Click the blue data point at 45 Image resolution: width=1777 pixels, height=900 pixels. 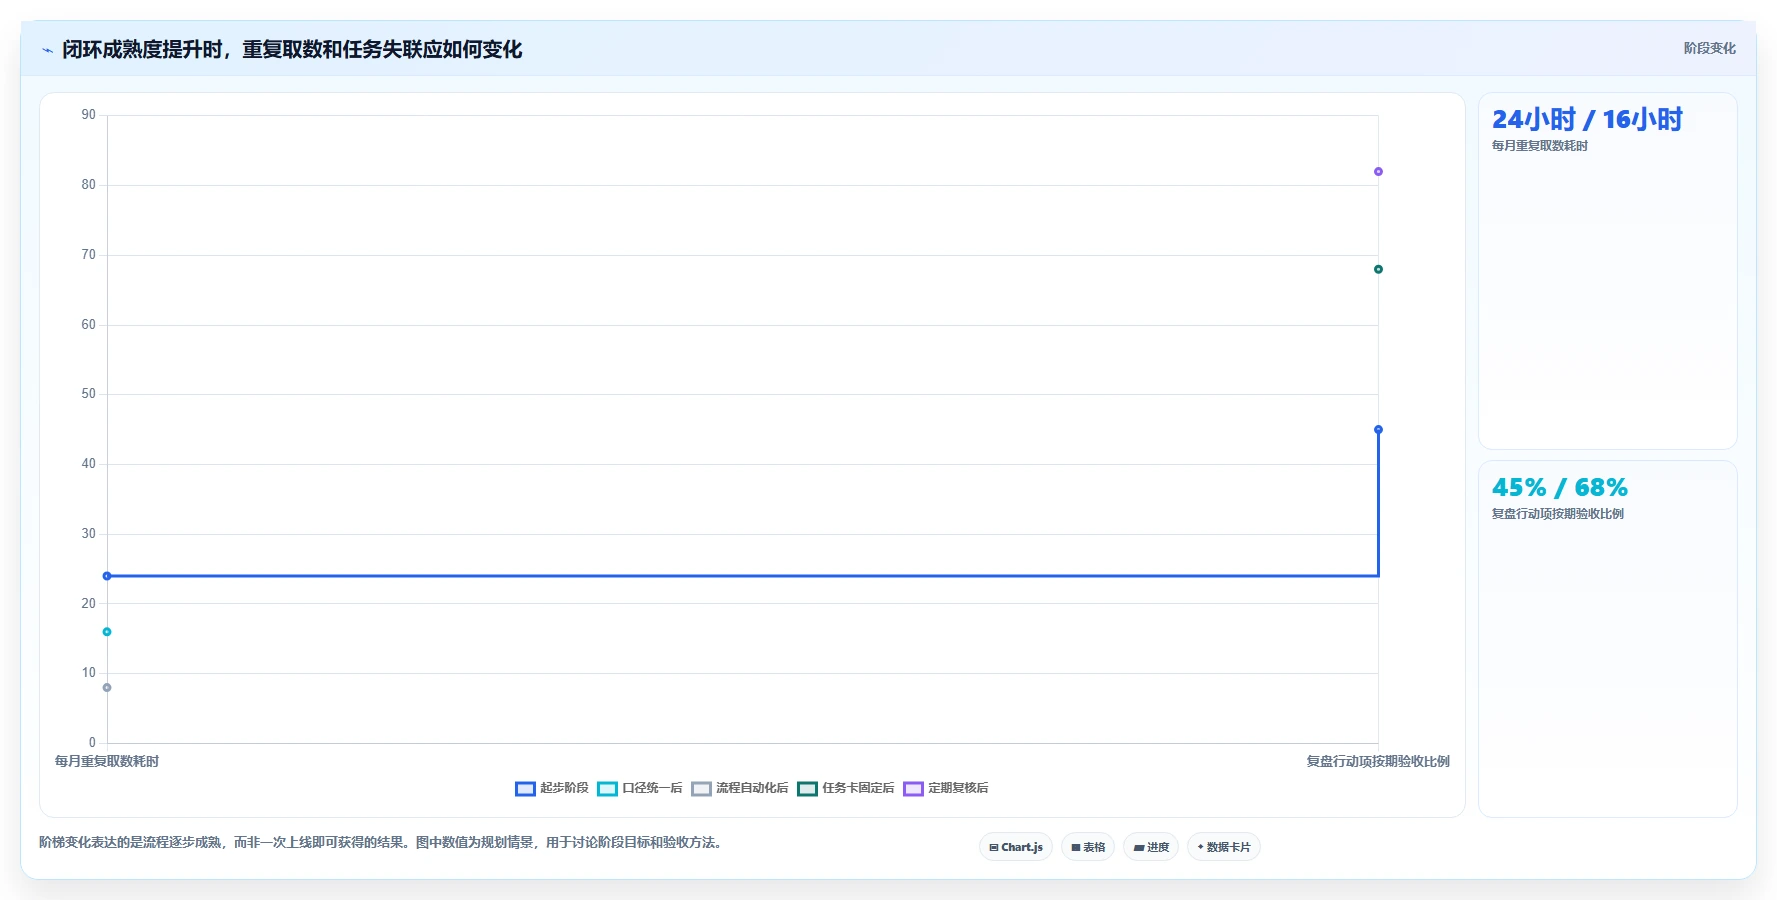(1378, 430)
